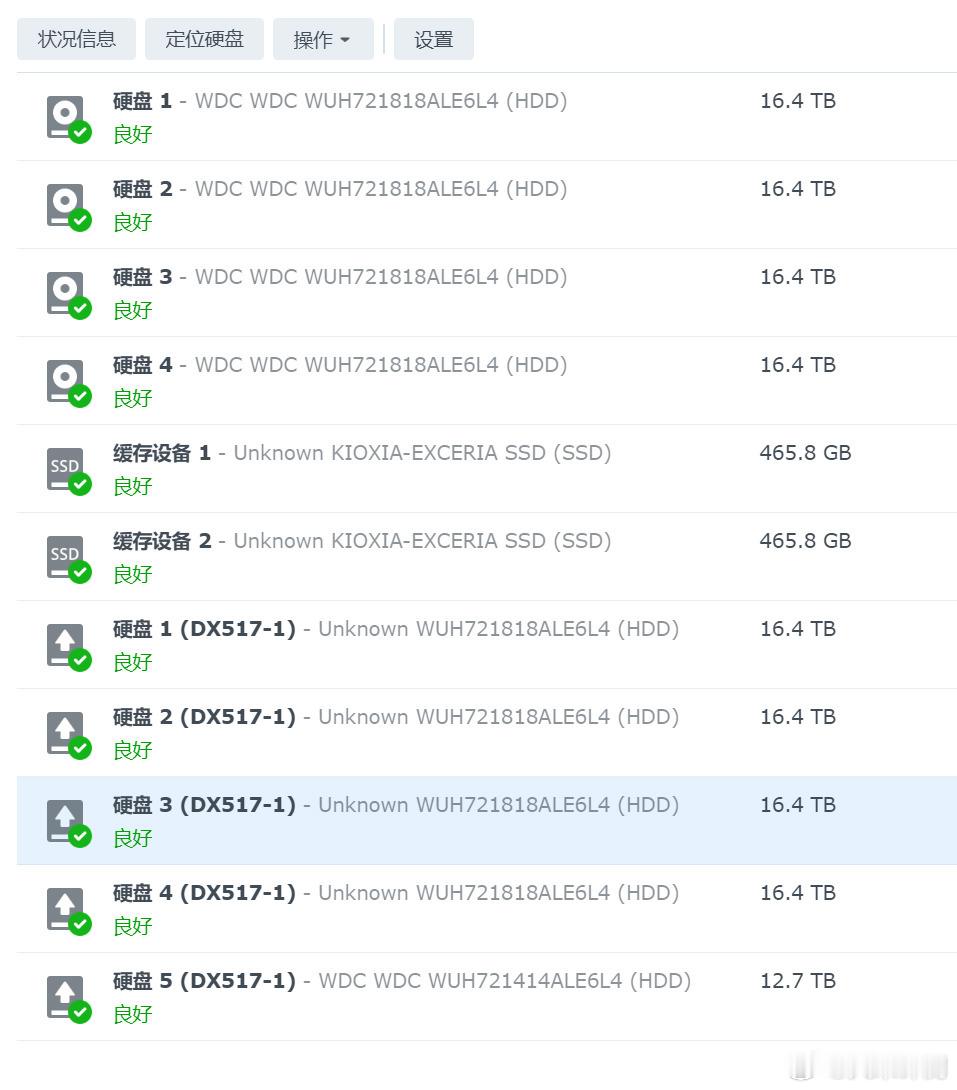Select the 硬盘 3 HDD icon
Image resolution: width=957 pixels, height=1090 pixels.
tap(66, 291)
